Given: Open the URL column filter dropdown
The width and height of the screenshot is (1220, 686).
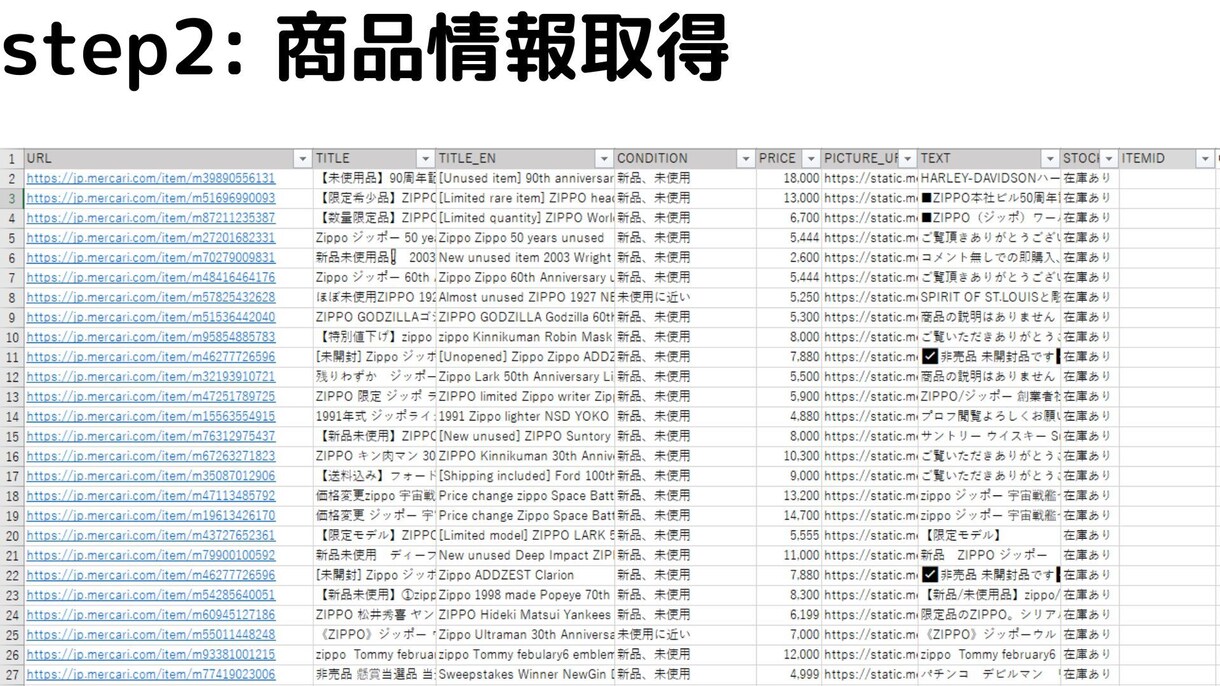Looking at the screenshot, I should [x=303, y=159].
